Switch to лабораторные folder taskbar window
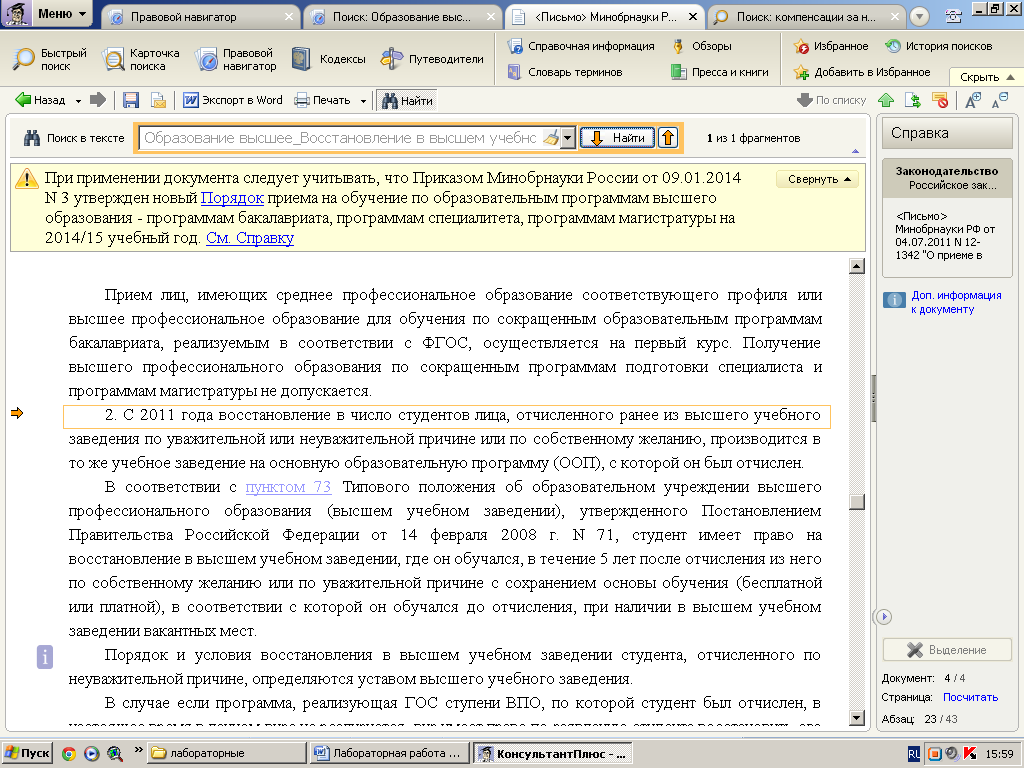Screen dimensions: 1024x768 pos(227,753)
